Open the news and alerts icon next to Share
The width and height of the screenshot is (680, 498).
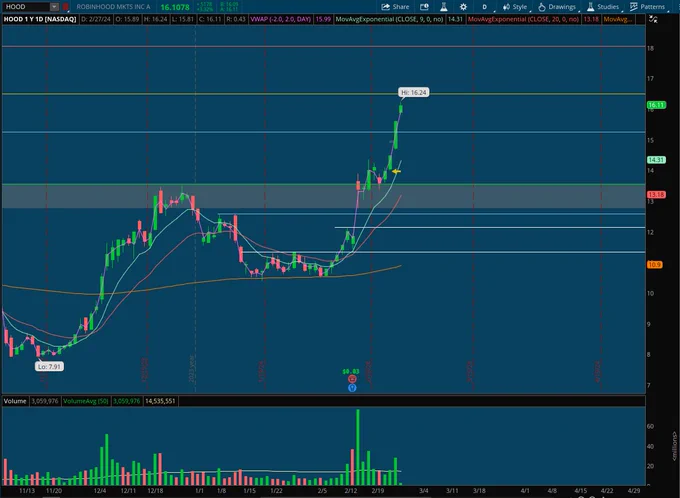click(424, 7)
